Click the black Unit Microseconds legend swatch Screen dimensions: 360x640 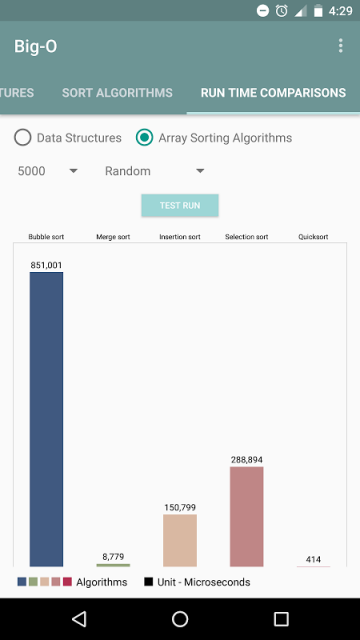tap(149, 582)
